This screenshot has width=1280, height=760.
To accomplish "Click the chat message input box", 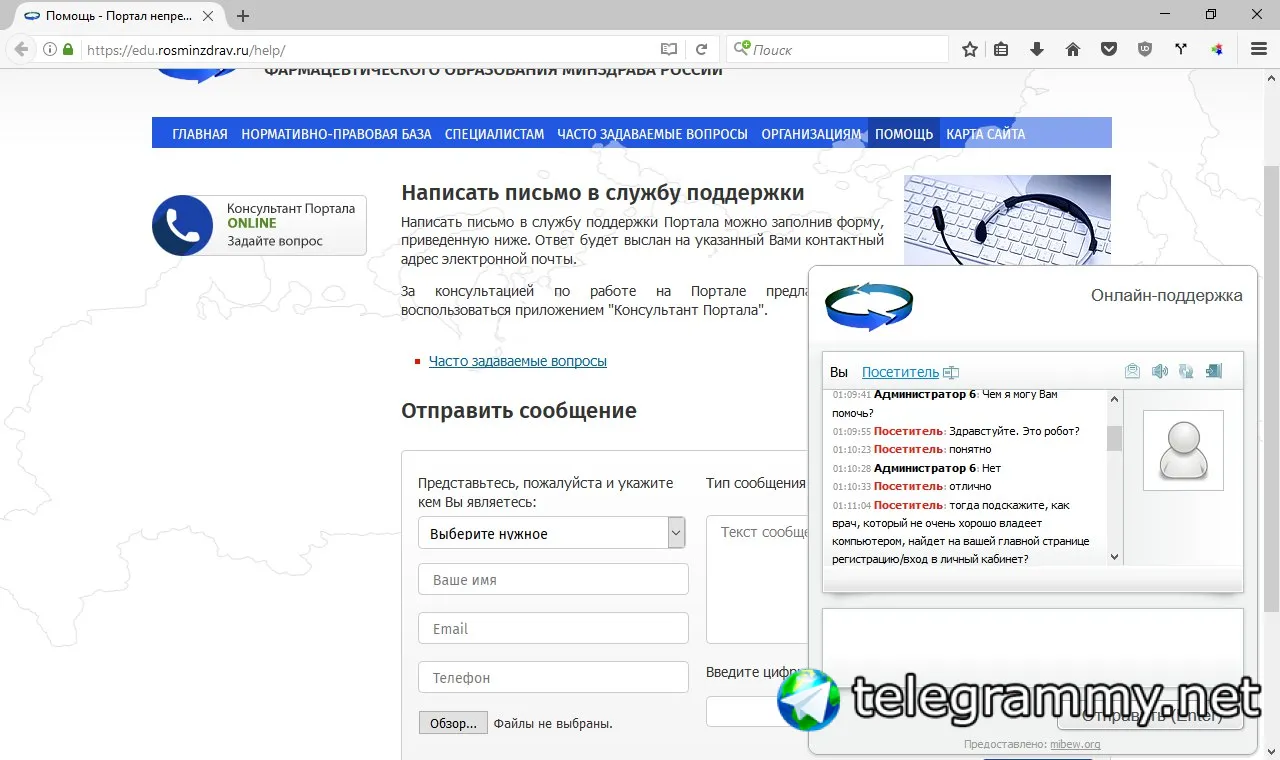I will 1032,650.
